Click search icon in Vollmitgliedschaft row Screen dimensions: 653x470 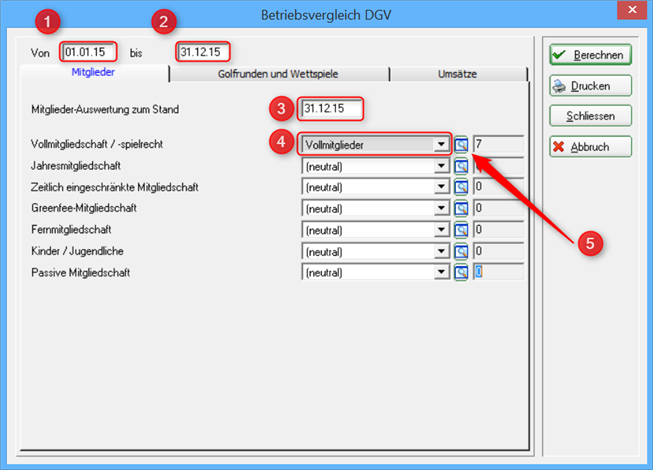[x=461, y=144]
